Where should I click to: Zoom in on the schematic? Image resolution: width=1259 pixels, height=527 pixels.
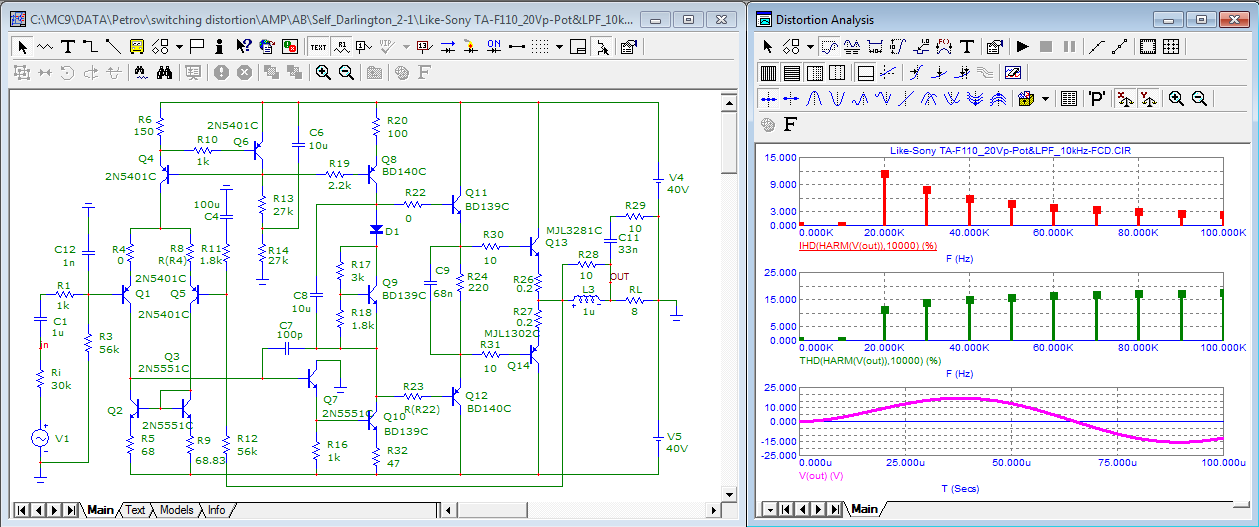(323, 72)
